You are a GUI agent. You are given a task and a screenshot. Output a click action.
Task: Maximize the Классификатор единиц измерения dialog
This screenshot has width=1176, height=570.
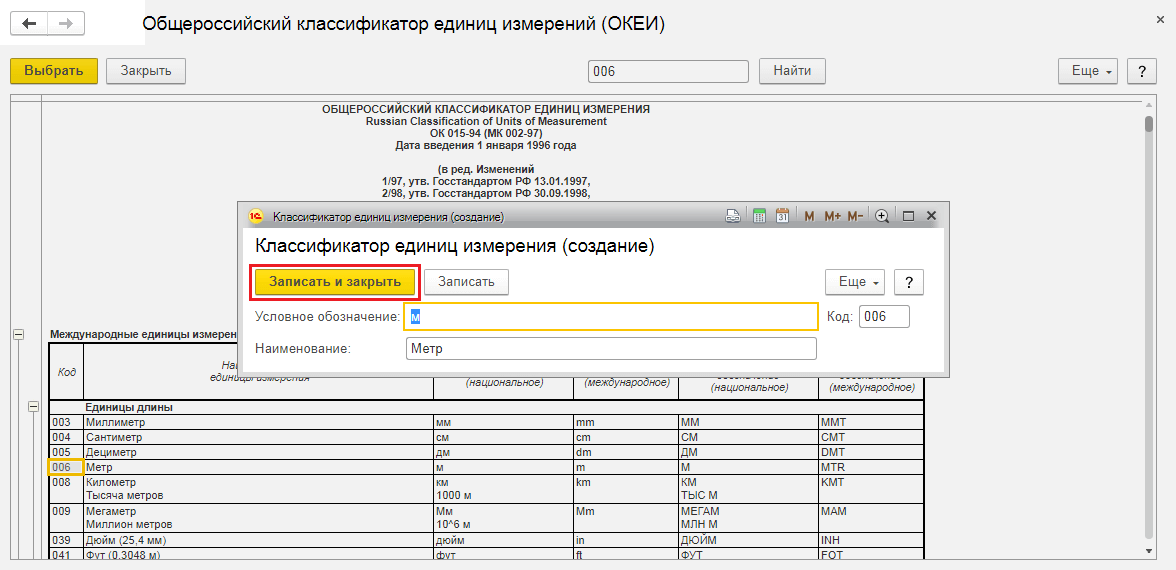coord(908,216)
